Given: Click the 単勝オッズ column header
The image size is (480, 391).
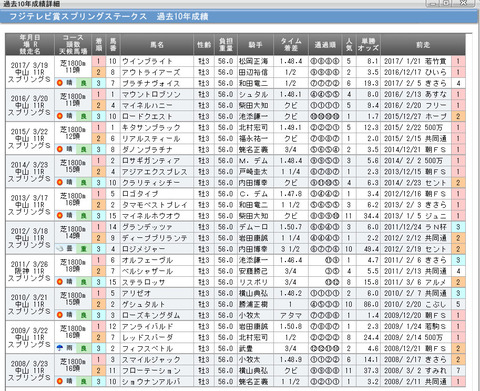Looking at the screenshot, I should tap(368, 45).
